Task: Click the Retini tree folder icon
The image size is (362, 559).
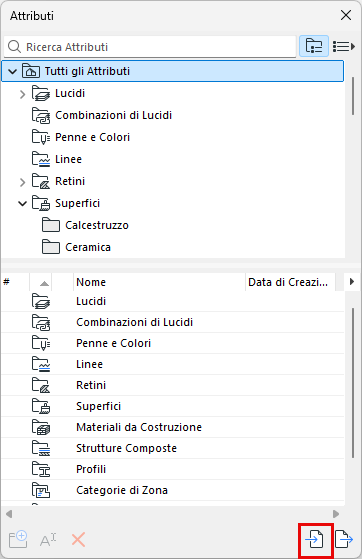Action: tap(41, 181)
